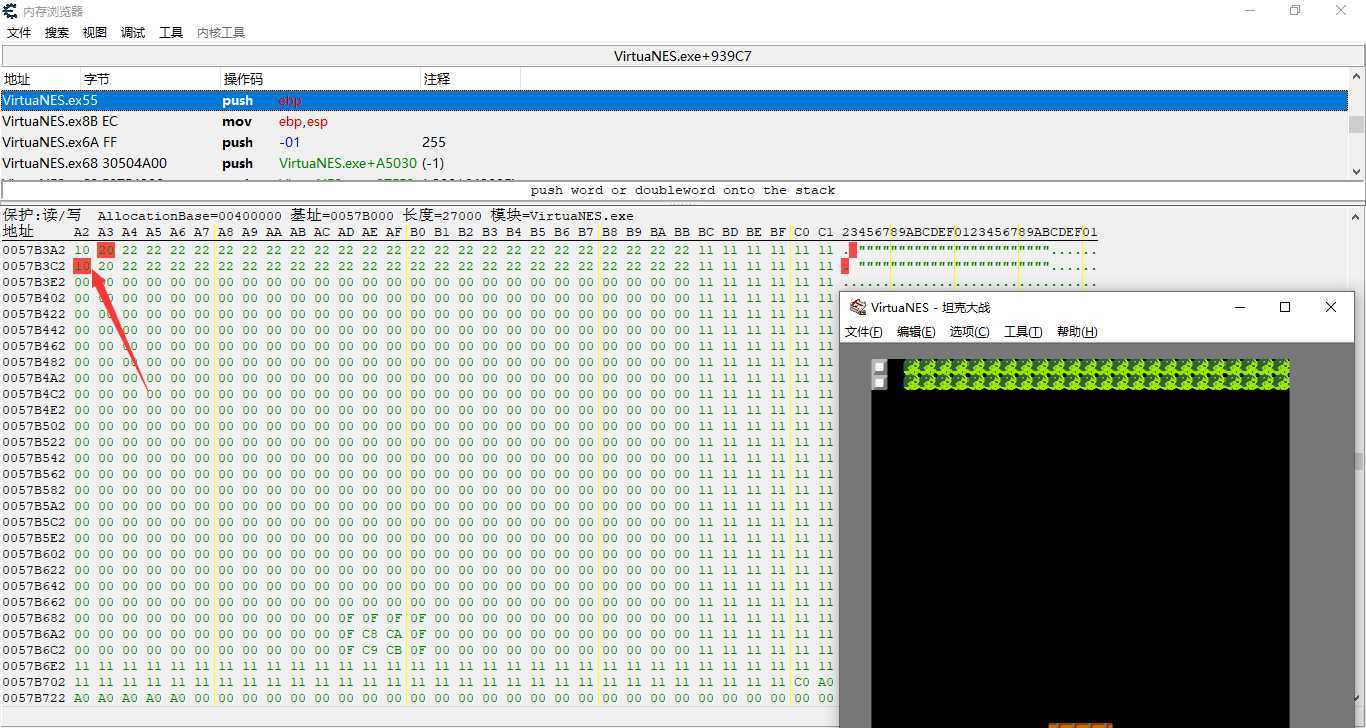This screenshot has width=1366, height=728.
Task: Select byte C9 in row 0057B6C2
Action: pyautogui.click(x=370, y=650)
